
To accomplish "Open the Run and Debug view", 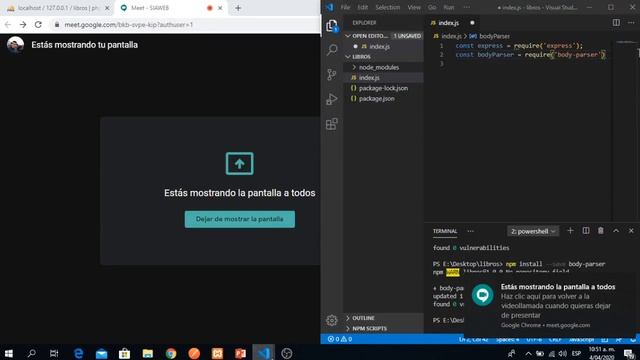I will (332, 99).
